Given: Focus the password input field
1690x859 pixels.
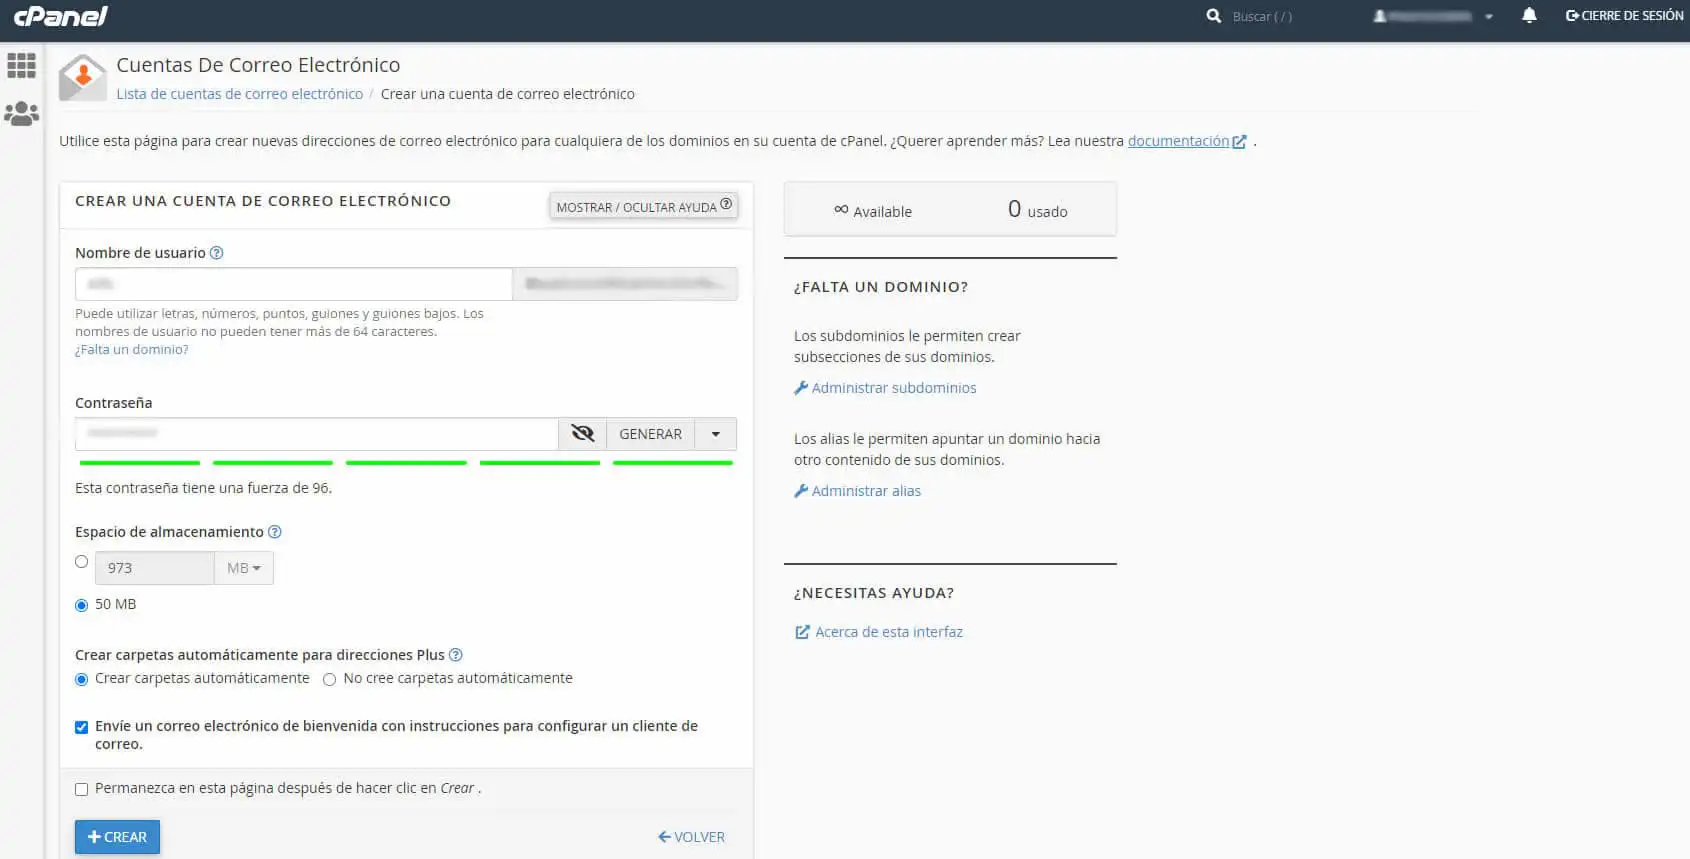Looking at the screenshot, I should [x=317, y=434].
